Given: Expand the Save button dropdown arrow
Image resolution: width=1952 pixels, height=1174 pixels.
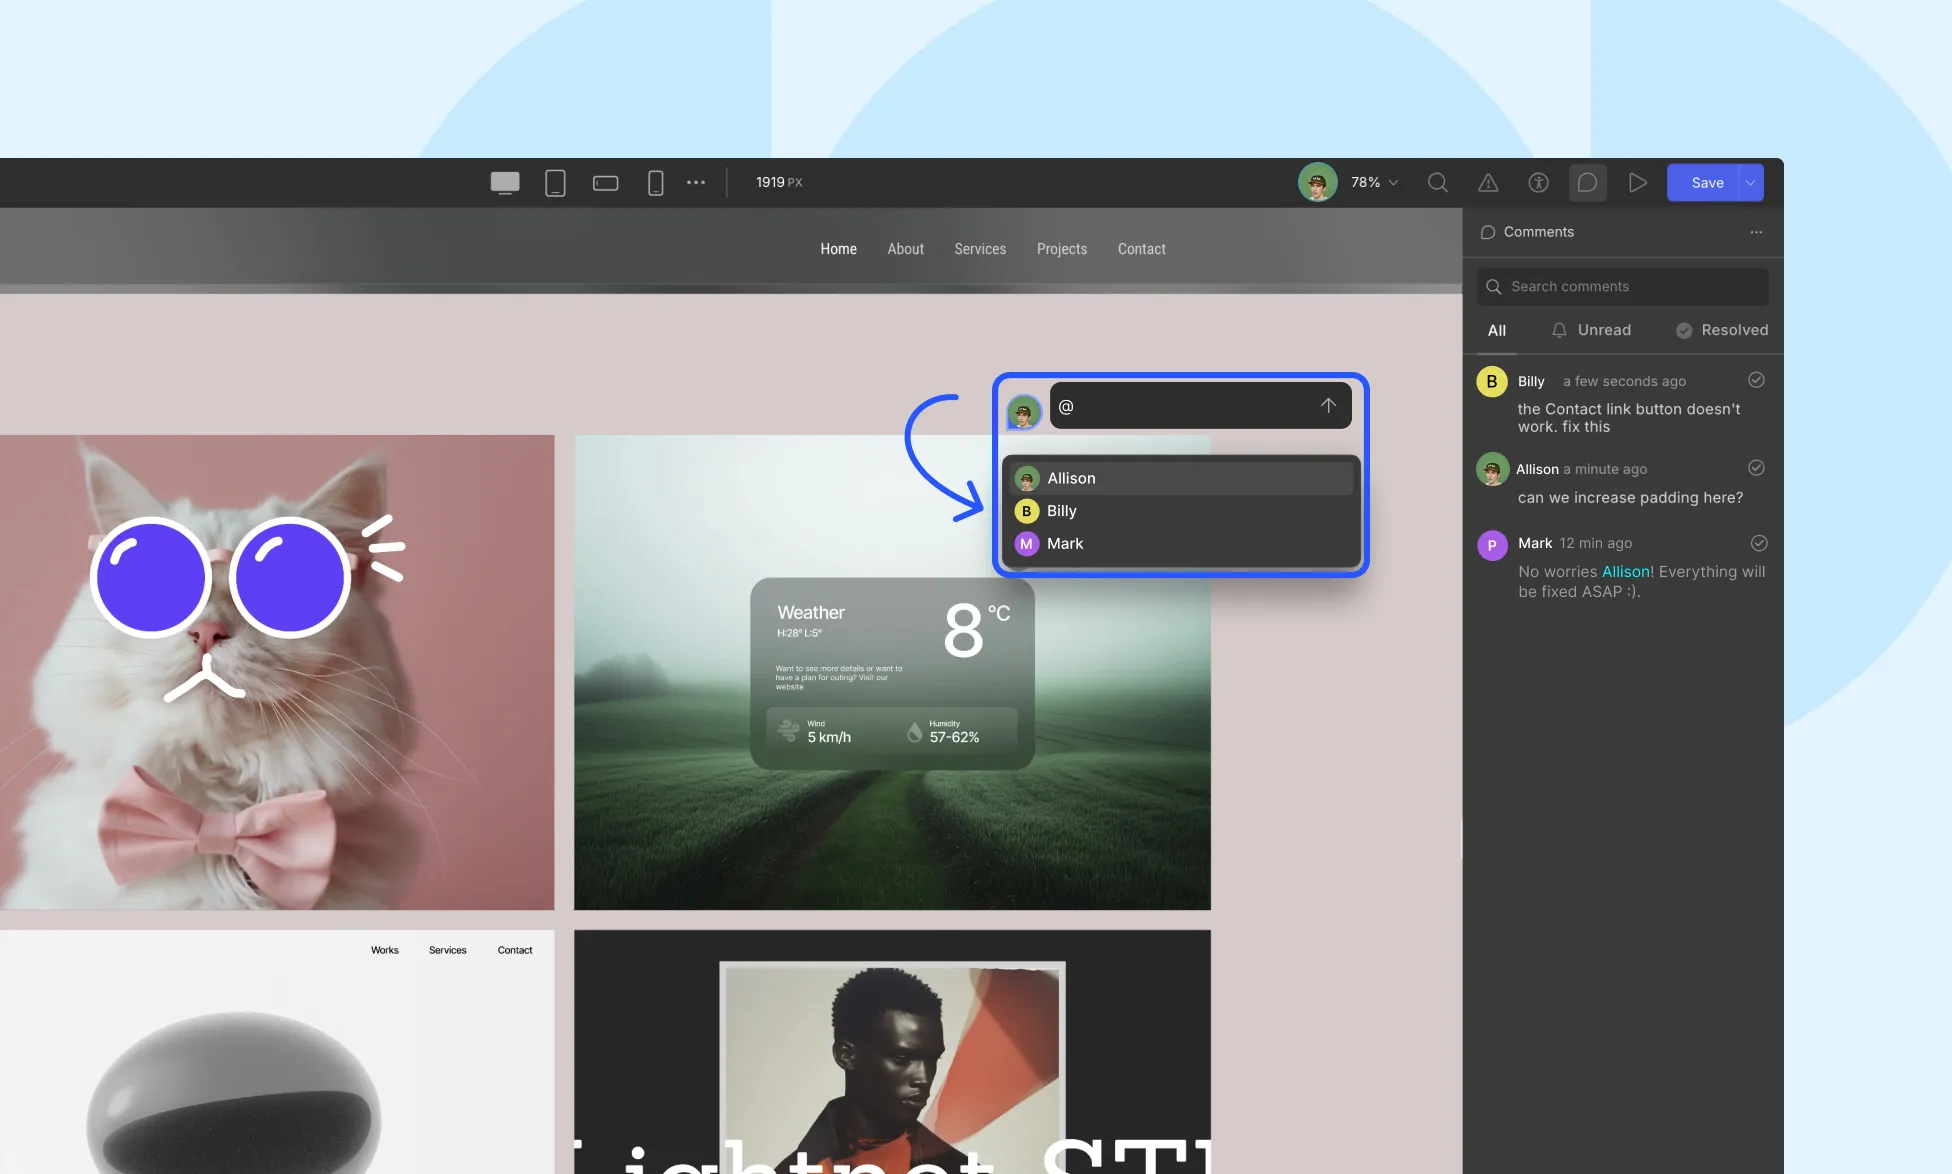Looking at the screenshot, I should click(1751, 182).
